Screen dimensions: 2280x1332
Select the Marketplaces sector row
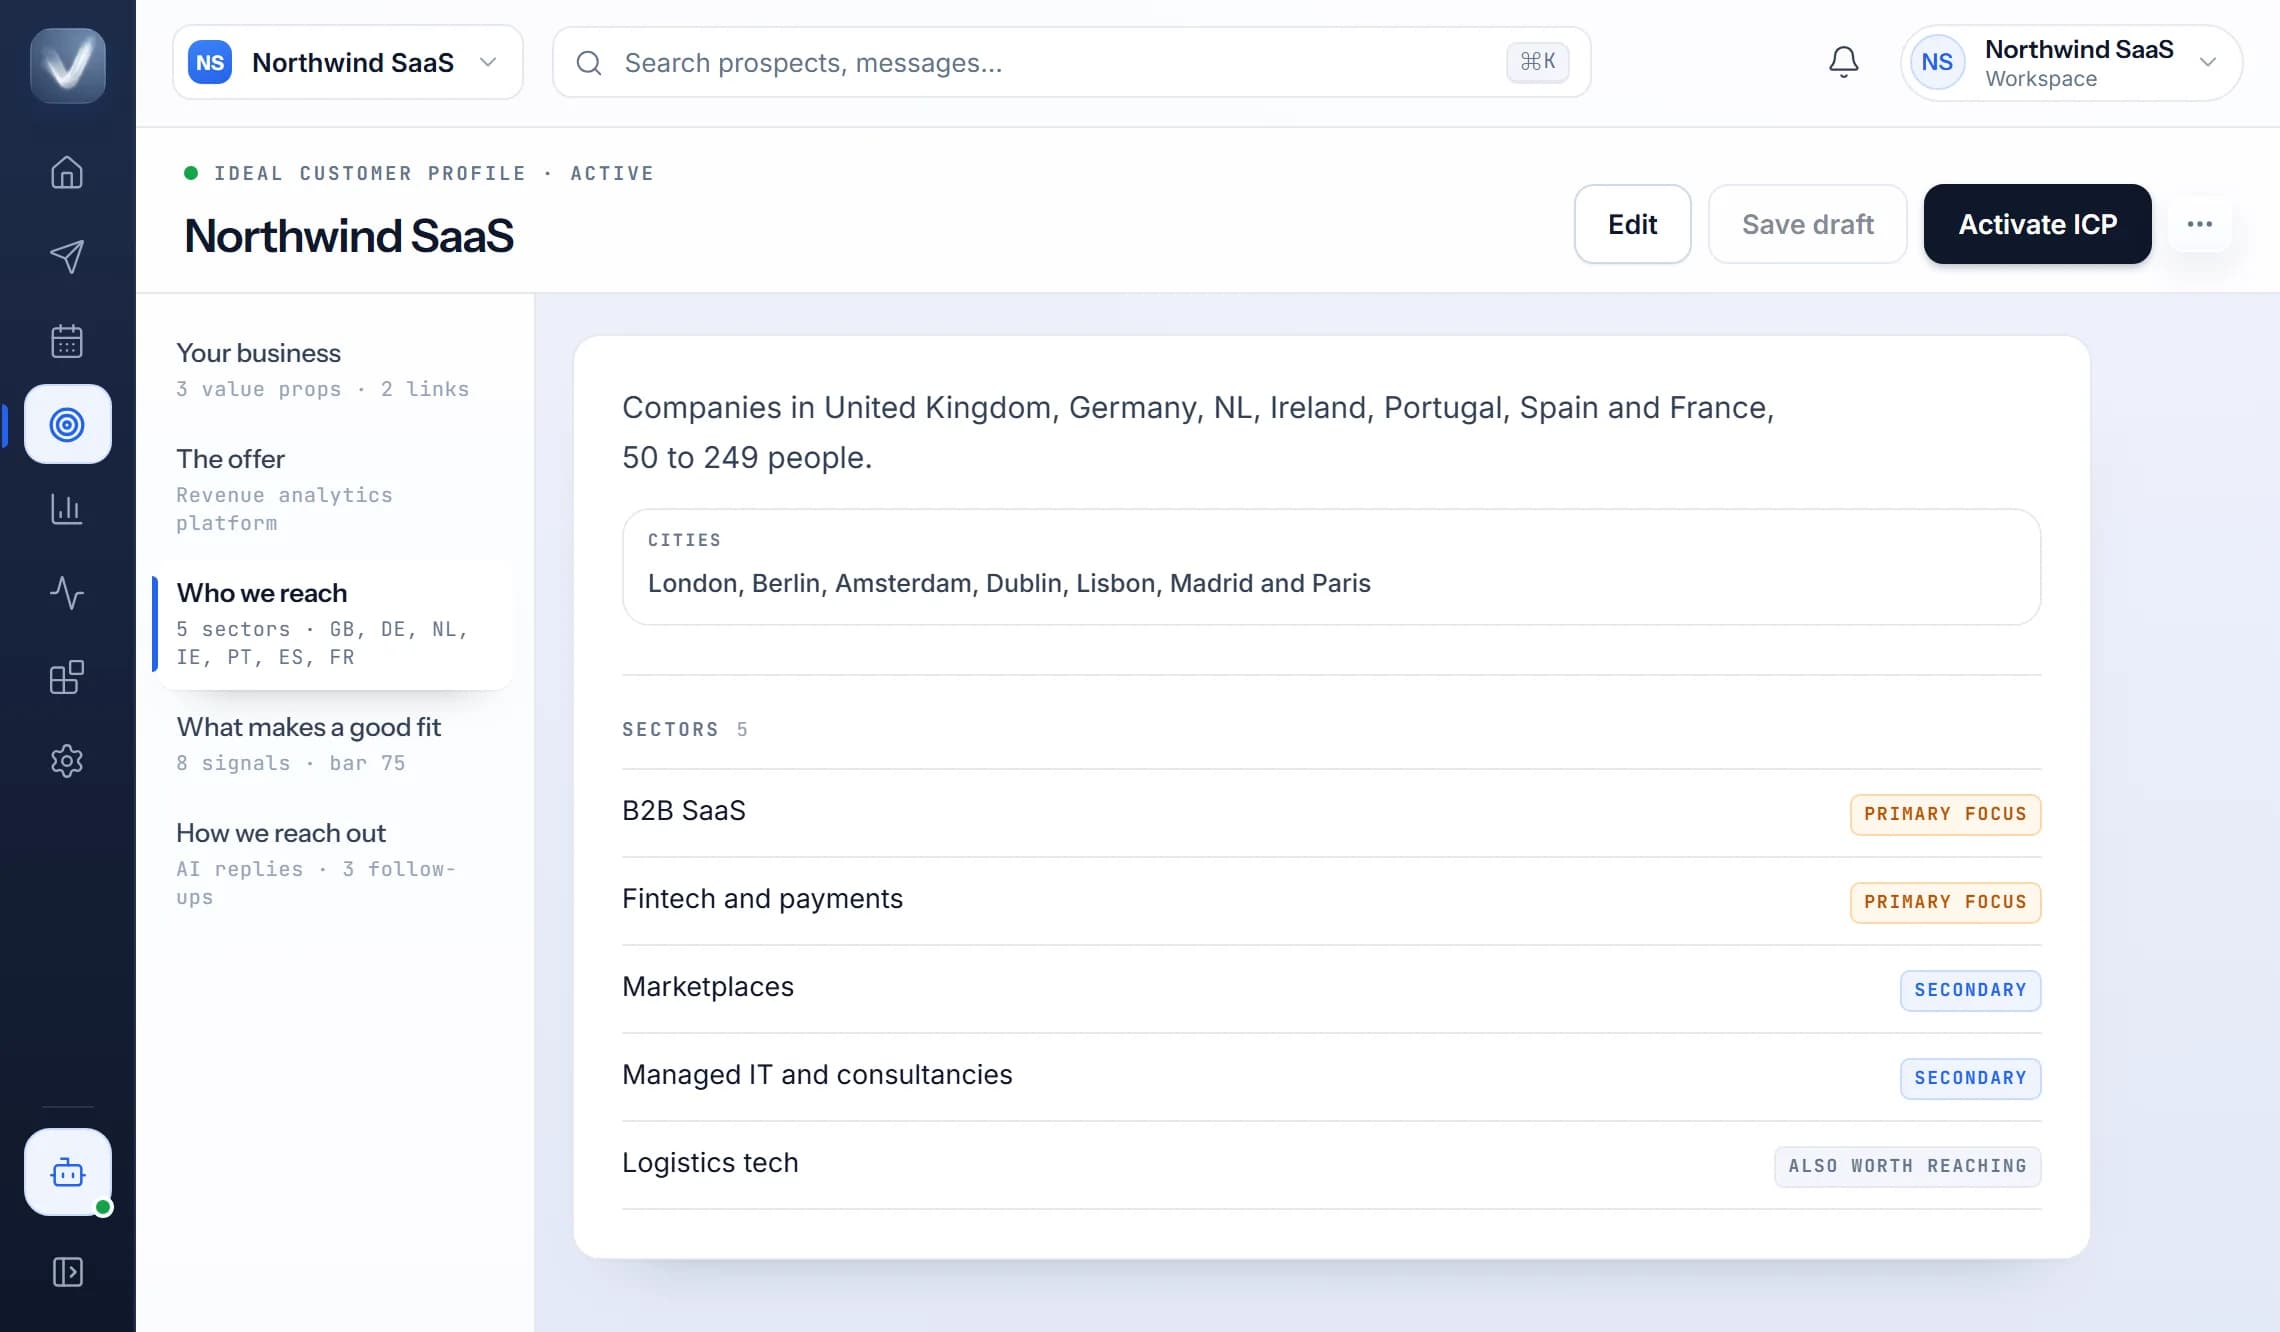tap(1332, 988)
